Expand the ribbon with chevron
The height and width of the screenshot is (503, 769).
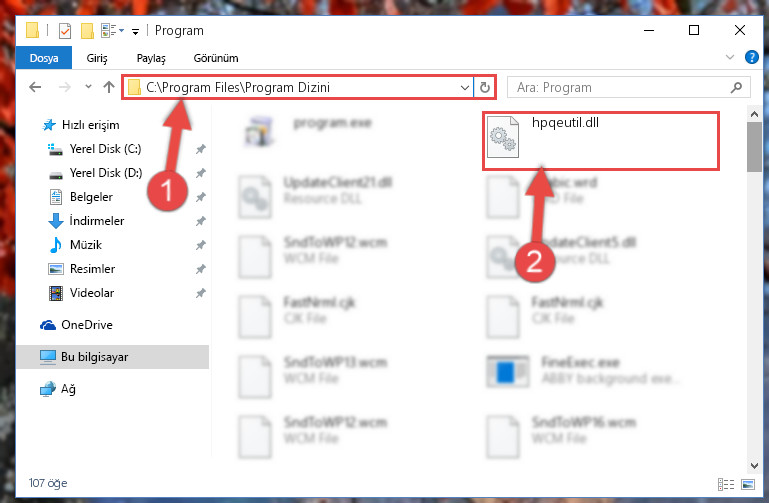tap(730, 57)
